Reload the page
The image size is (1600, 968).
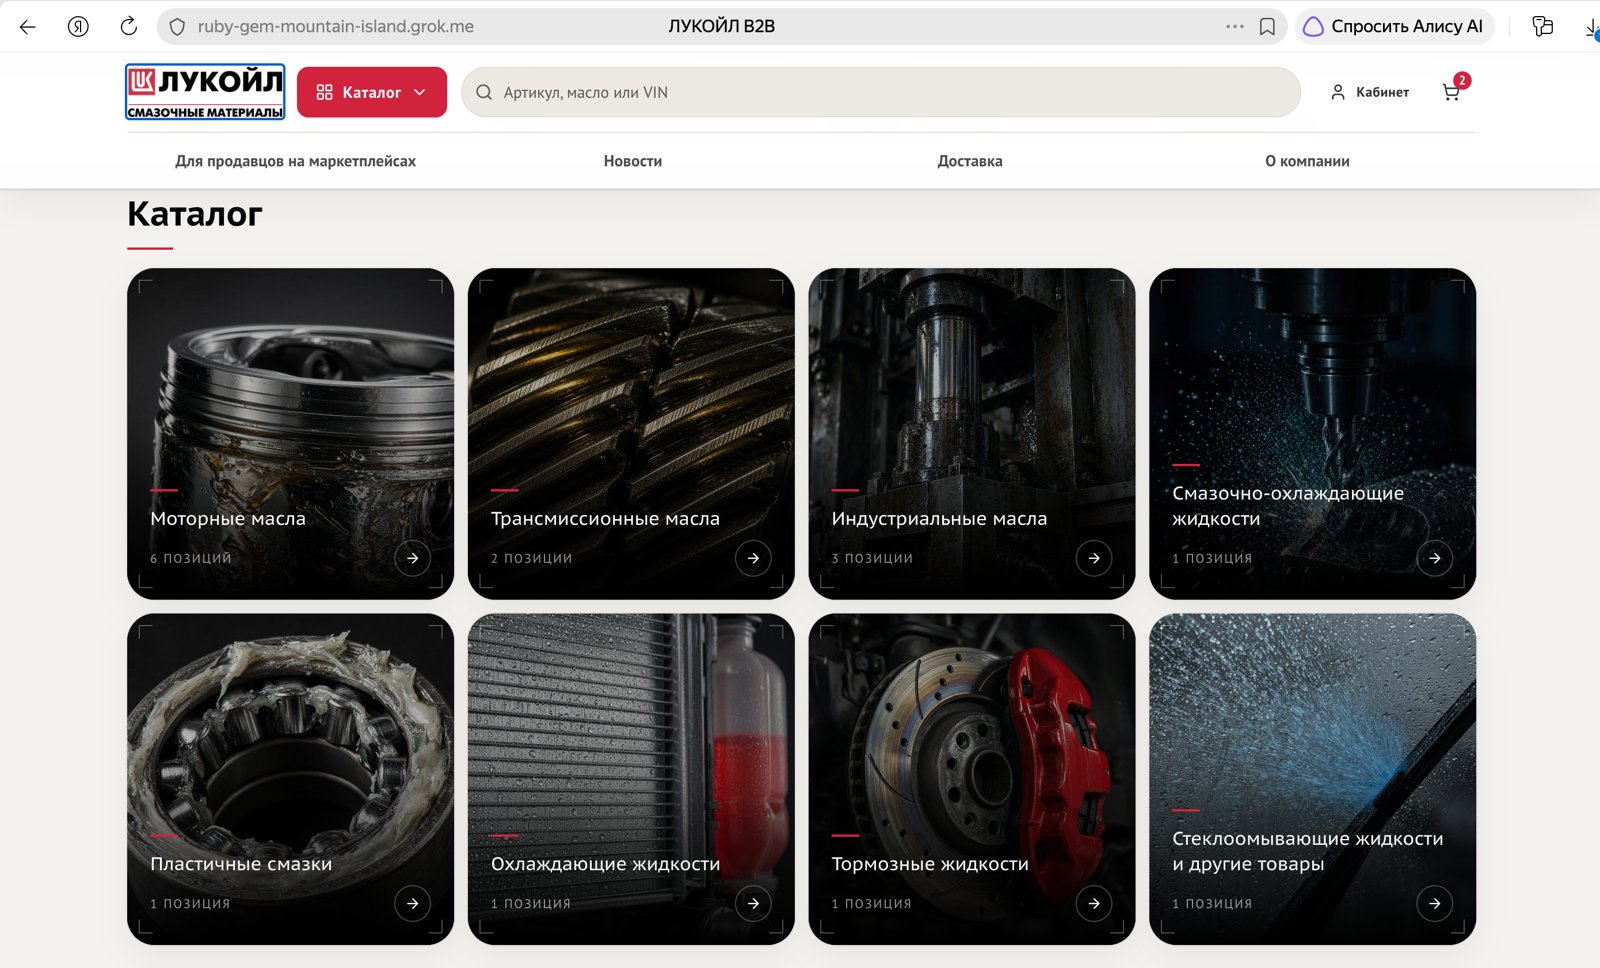(x=129, y=27)
